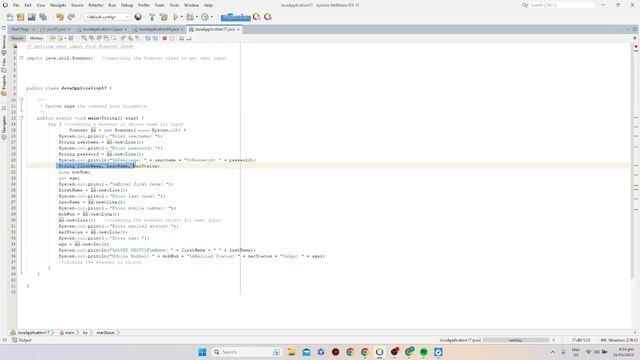The width and height of the screenshot is (640, 360).
Task: Jump to Last Edit in editor toolbar
Action: click(x=53, y=38)
